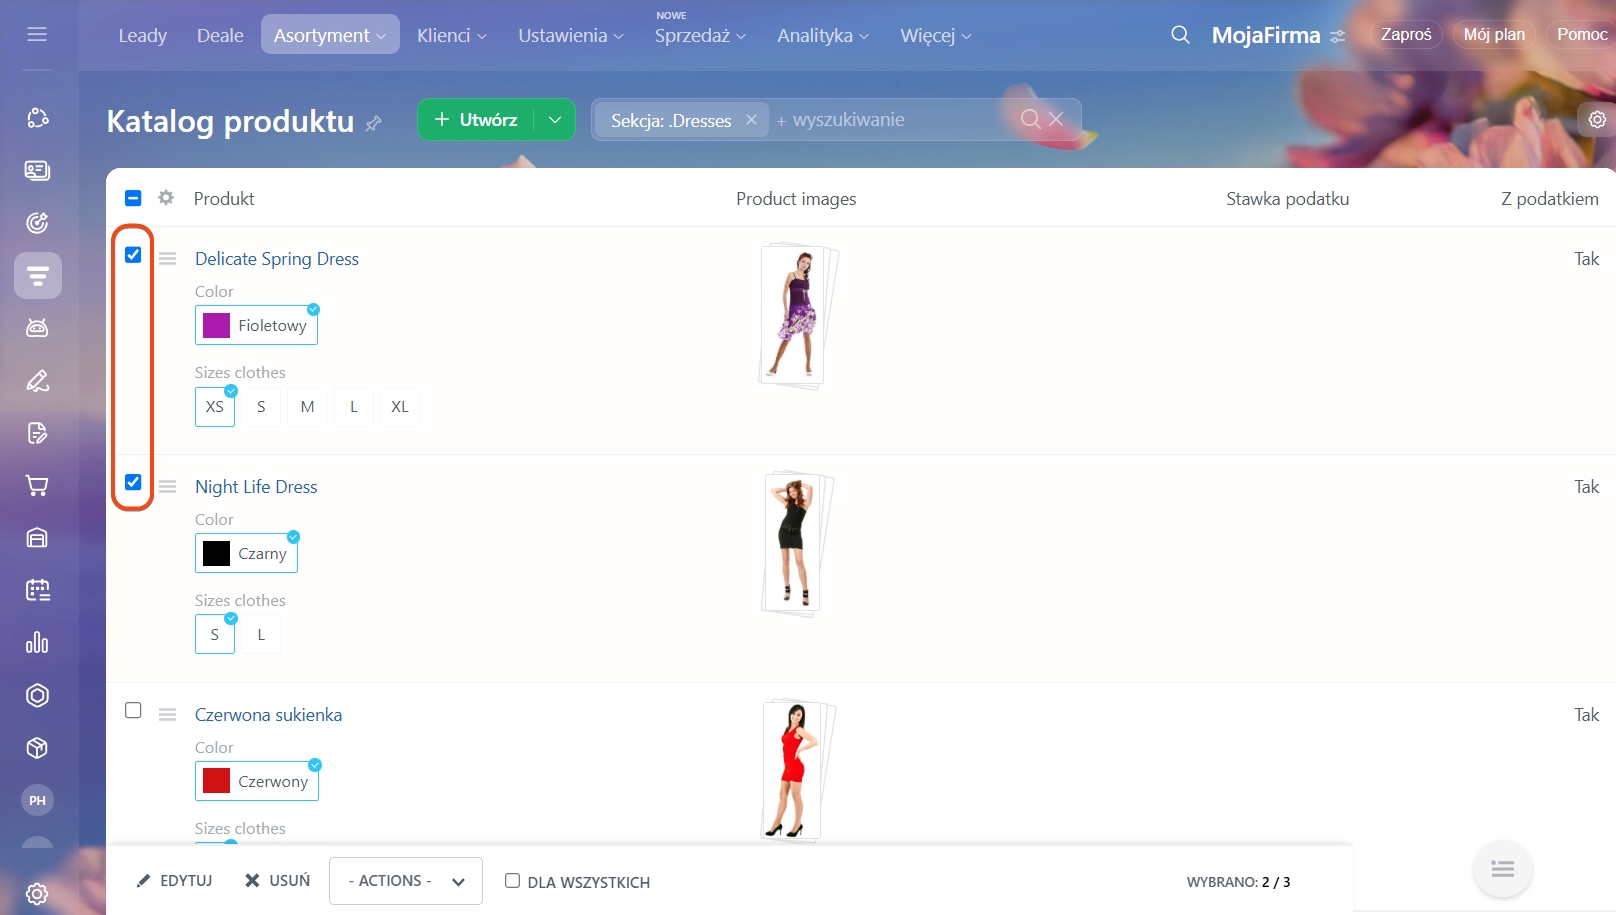Image resolution: width=1616 pixels, height=915 pixels.
Task: Open the page settings gear at top right
Action: tap(1598, 120)
